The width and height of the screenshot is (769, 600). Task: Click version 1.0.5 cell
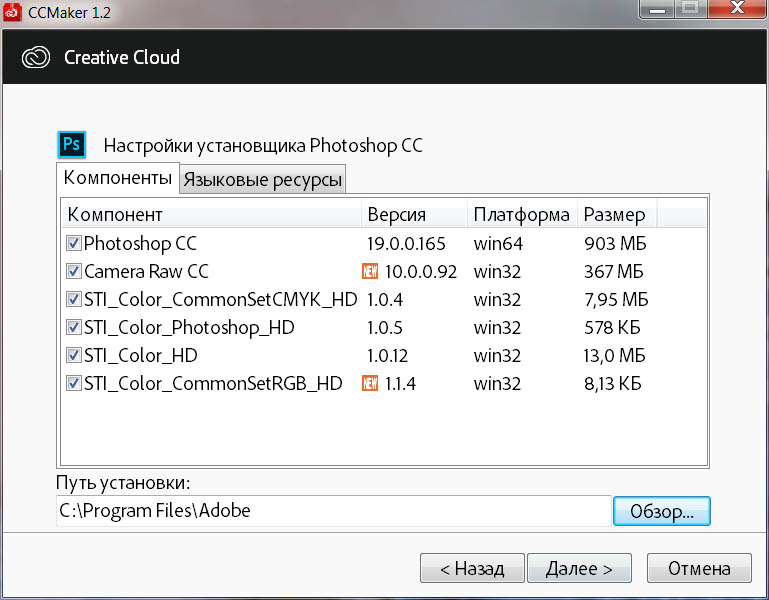tap(385, 327)
